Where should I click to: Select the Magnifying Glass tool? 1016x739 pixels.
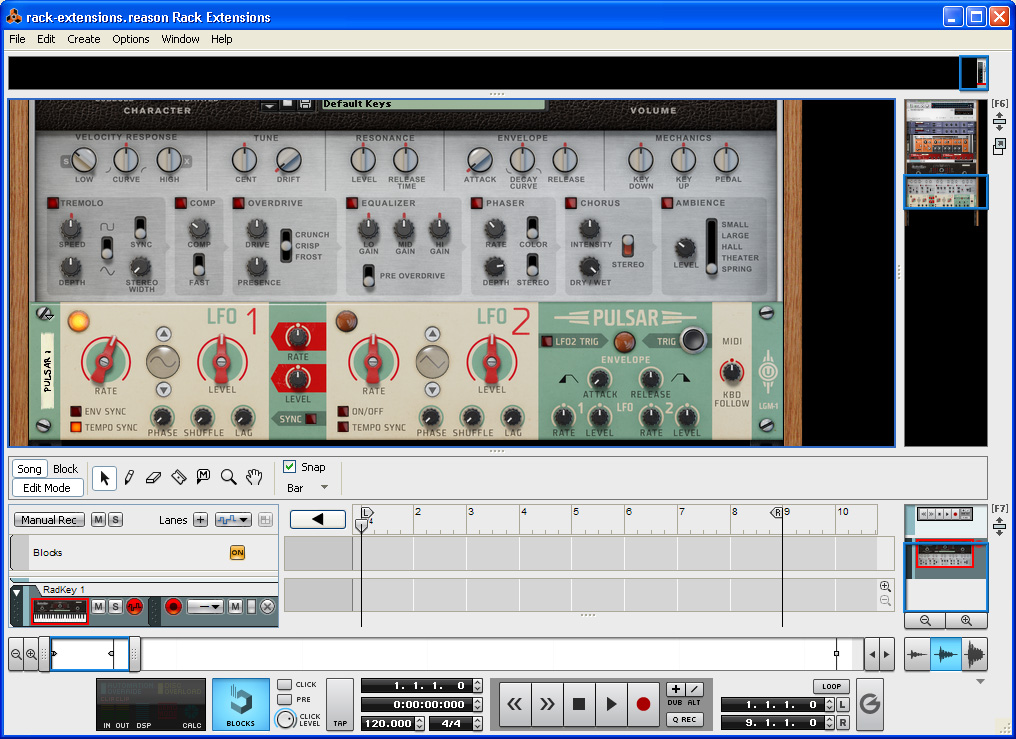pos(228,478)
